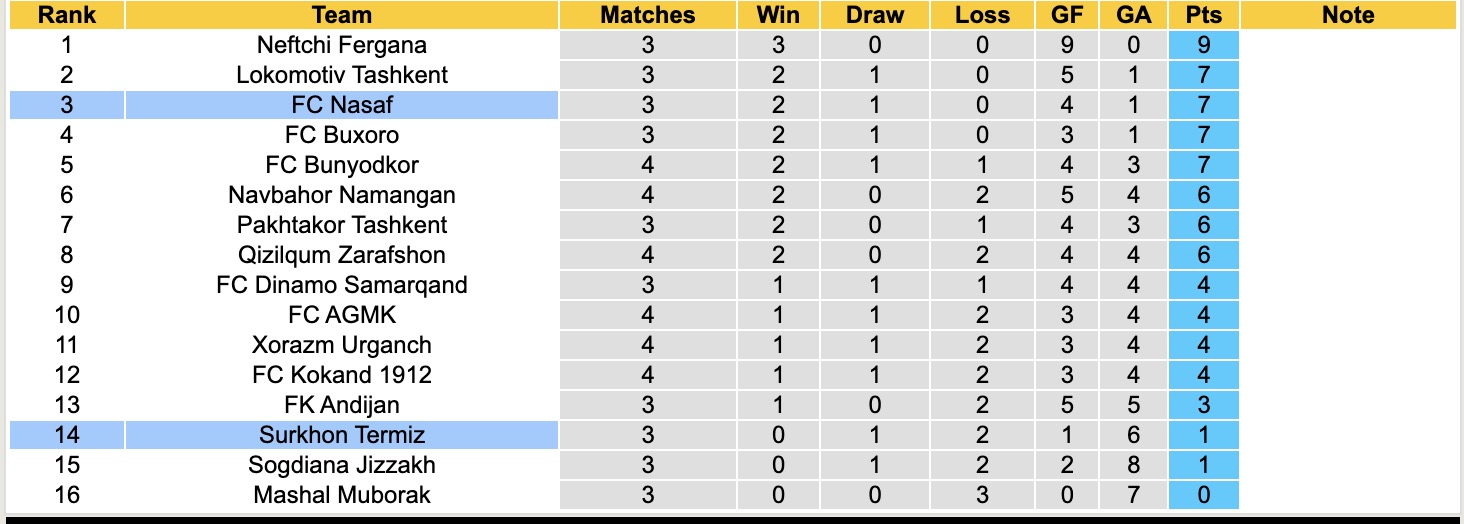Select Mashal Muborak's 0 points cell
Image resolution: width=1464 pixels, height=524 pixels.
click(1203, 495)
